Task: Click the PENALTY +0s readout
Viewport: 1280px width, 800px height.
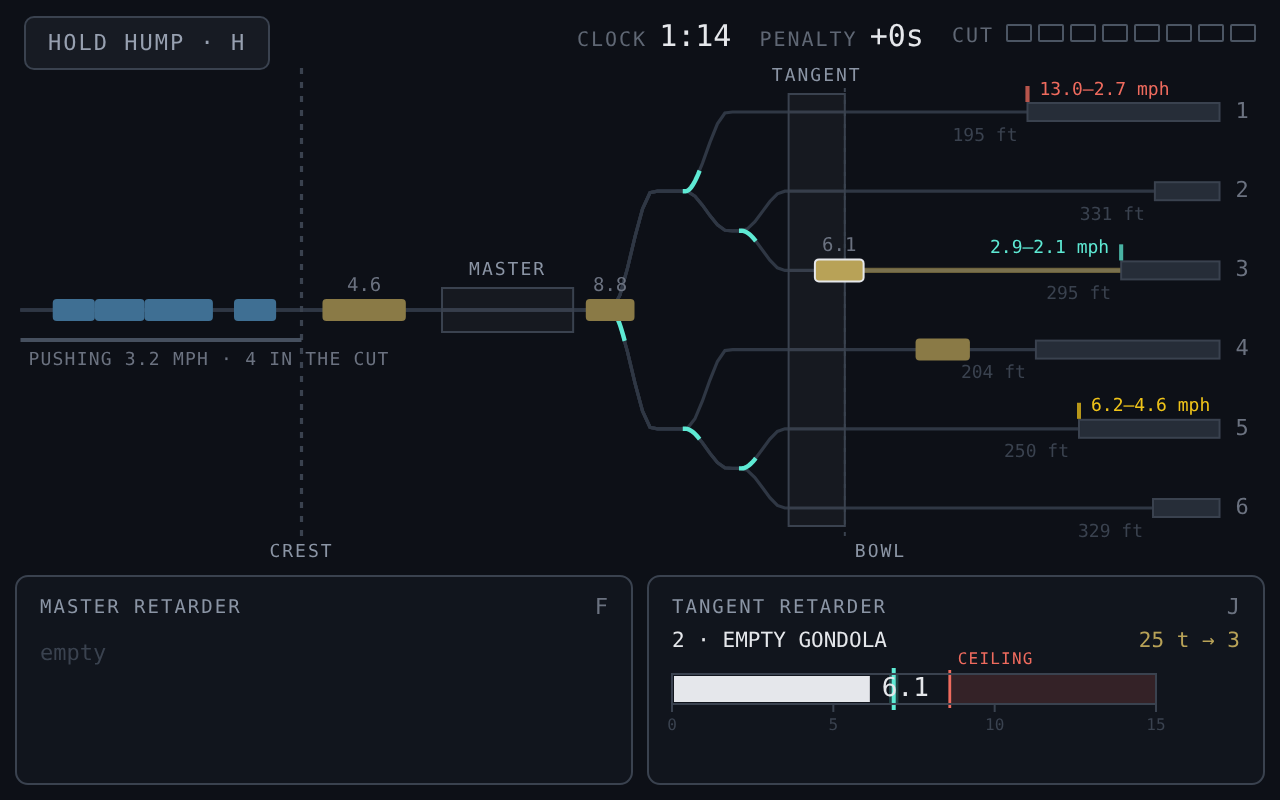Action: tap(841, 37)
